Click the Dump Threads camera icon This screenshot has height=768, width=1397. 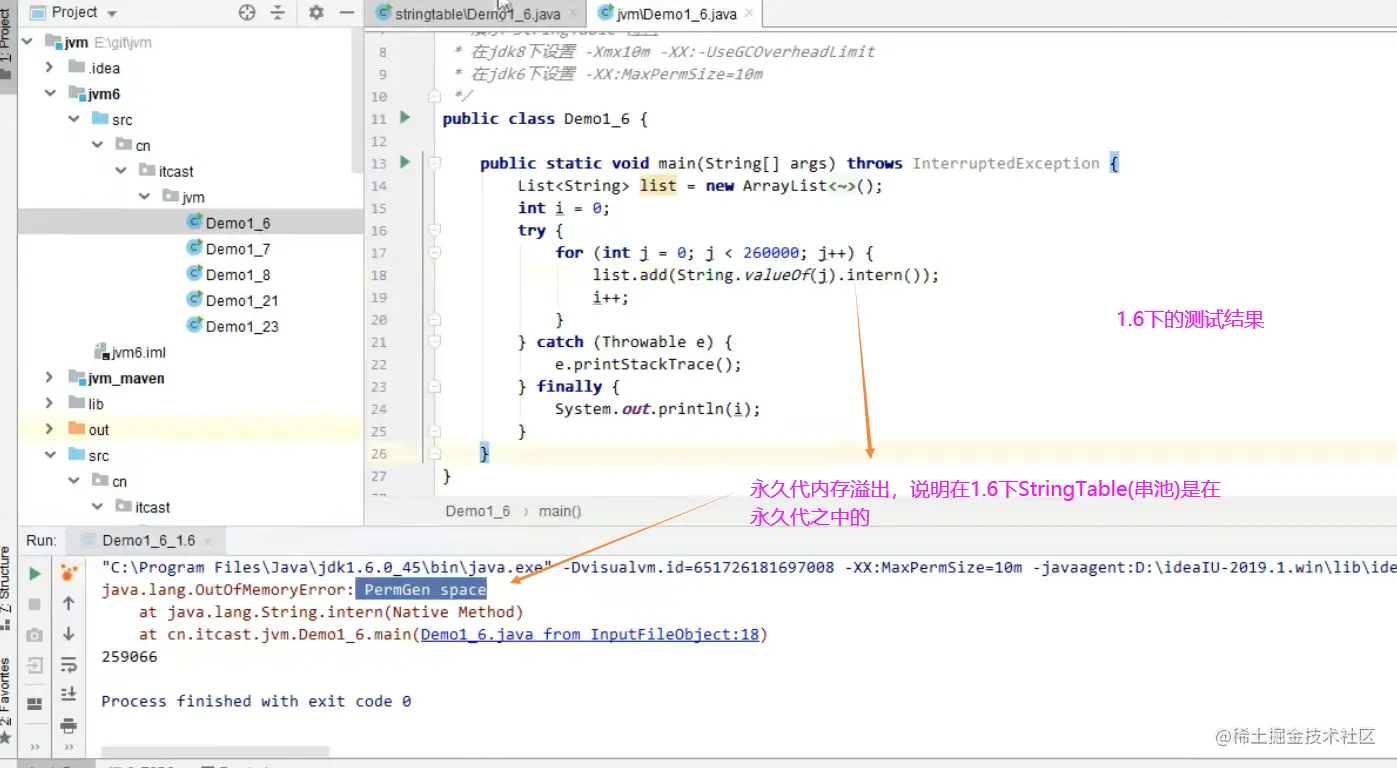(35, 634)
